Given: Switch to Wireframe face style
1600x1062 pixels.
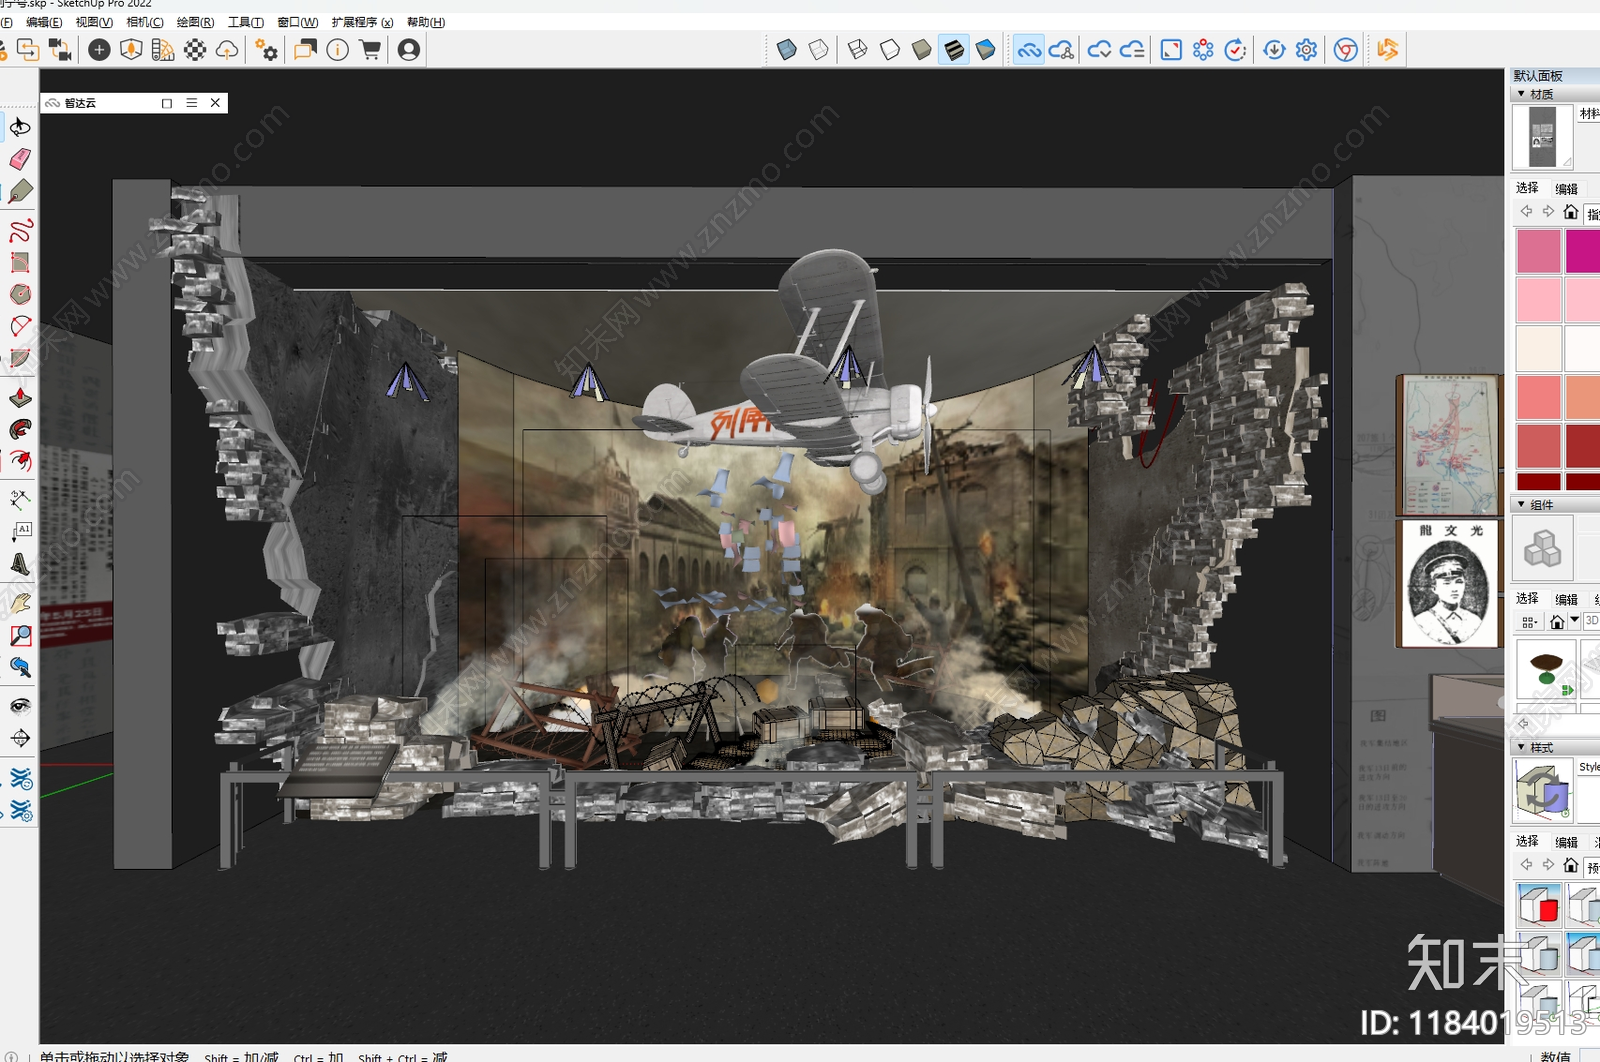Looking at the screenshot, I should [x=857, y=49].
